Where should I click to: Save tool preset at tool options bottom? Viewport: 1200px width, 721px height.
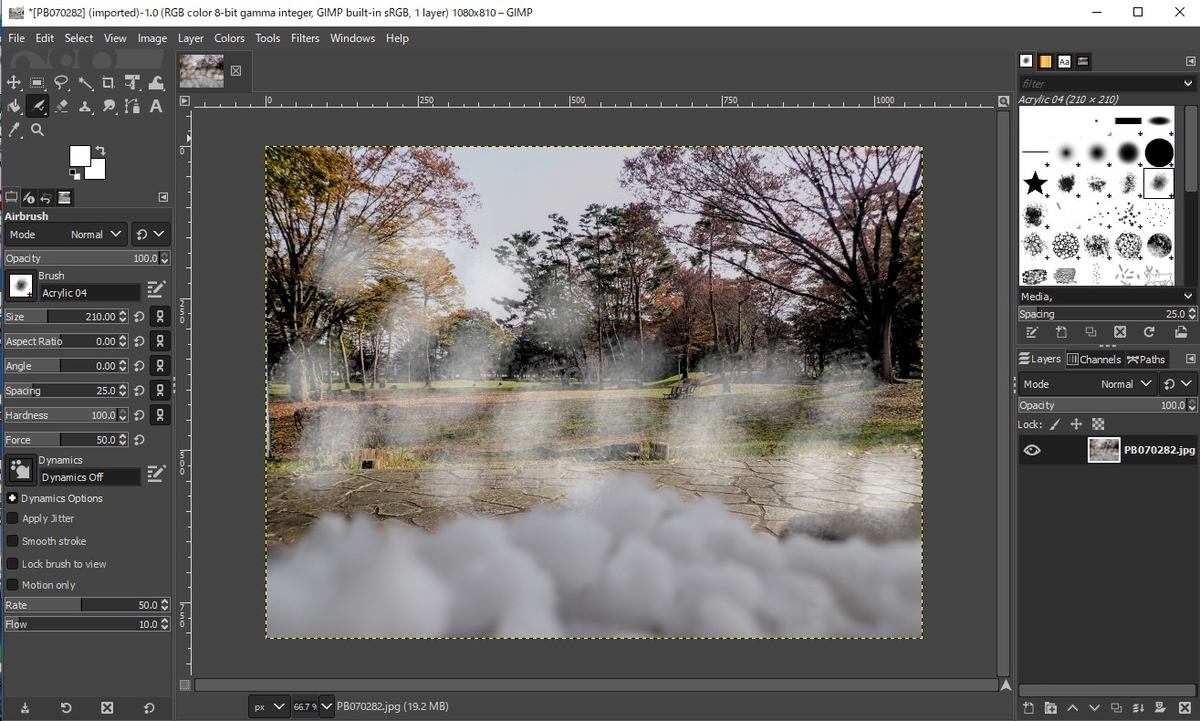pos(25,708)
